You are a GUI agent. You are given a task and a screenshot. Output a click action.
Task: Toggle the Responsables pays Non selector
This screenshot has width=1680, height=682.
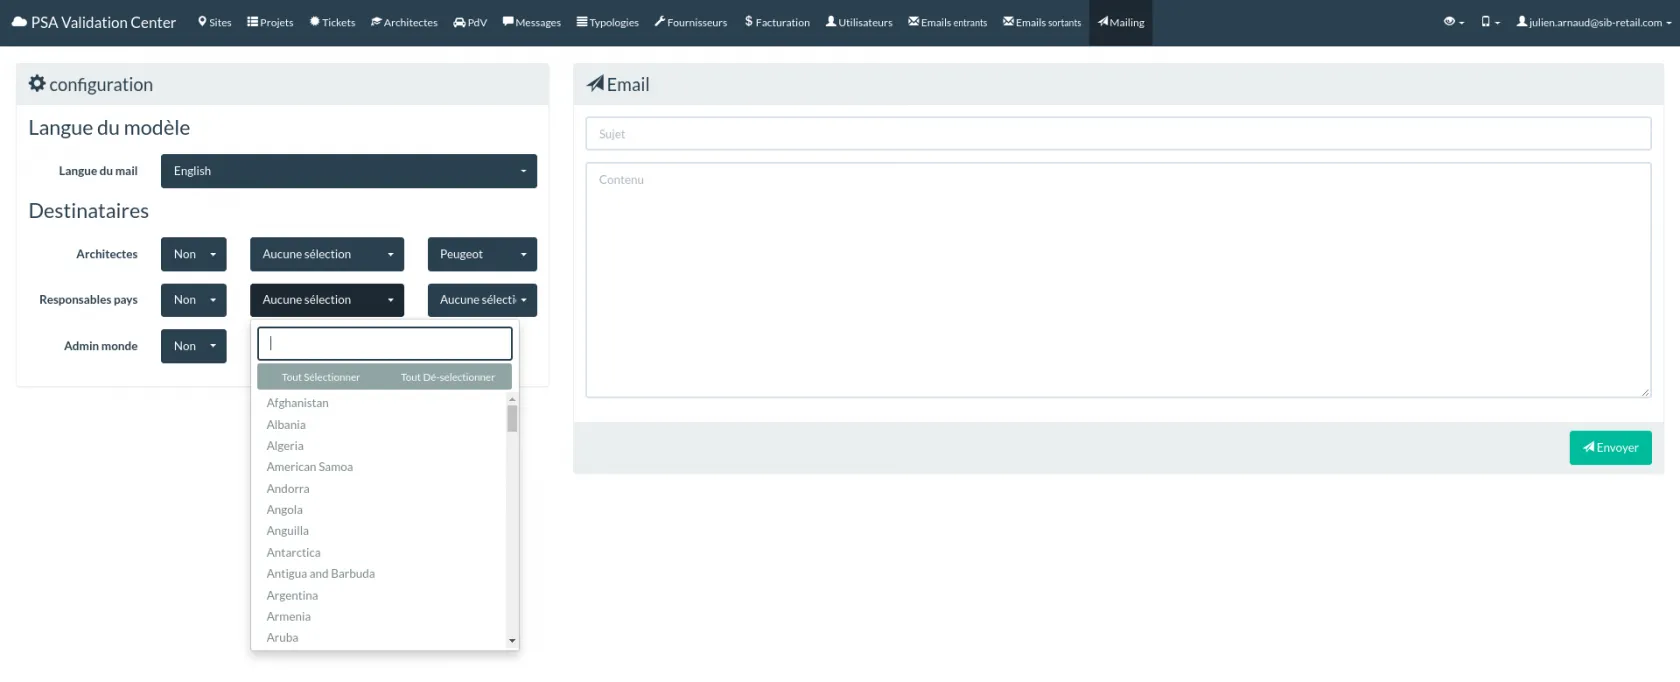[193, 300]
